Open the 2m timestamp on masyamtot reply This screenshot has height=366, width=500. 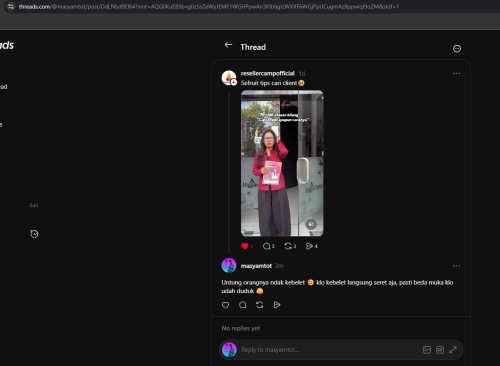click(x=279, y=266)
